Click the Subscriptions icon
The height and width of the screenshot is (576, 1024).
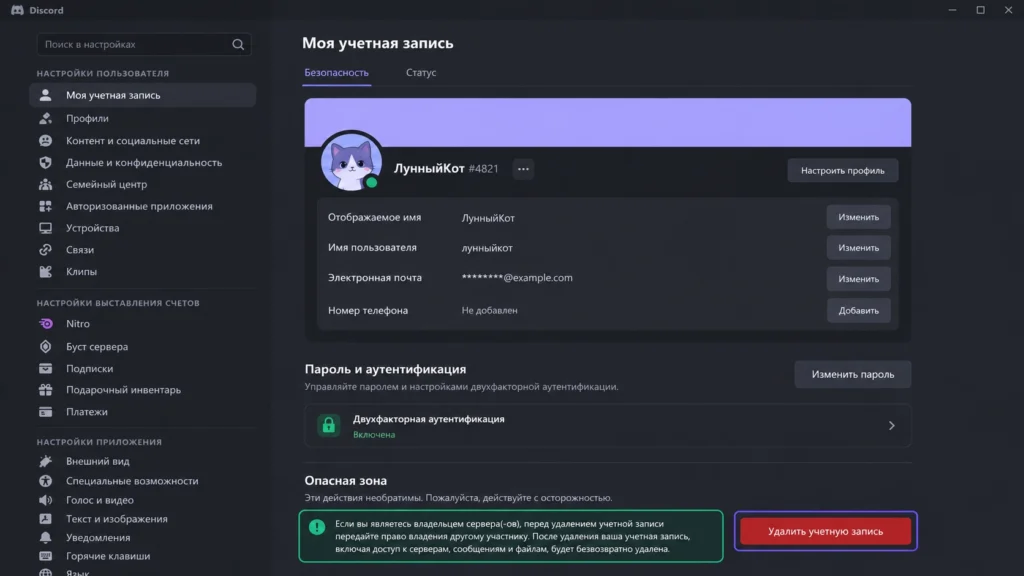tap(45, 368)
